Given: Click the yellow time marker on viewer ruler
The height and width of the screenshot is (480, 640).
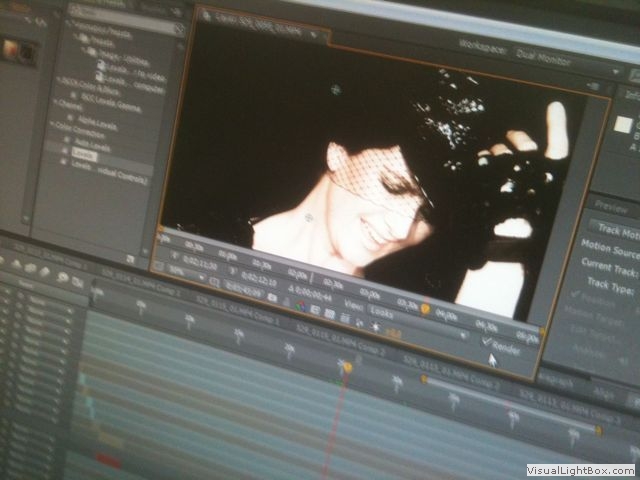Looking at the screenshot, I should (424, 310).
